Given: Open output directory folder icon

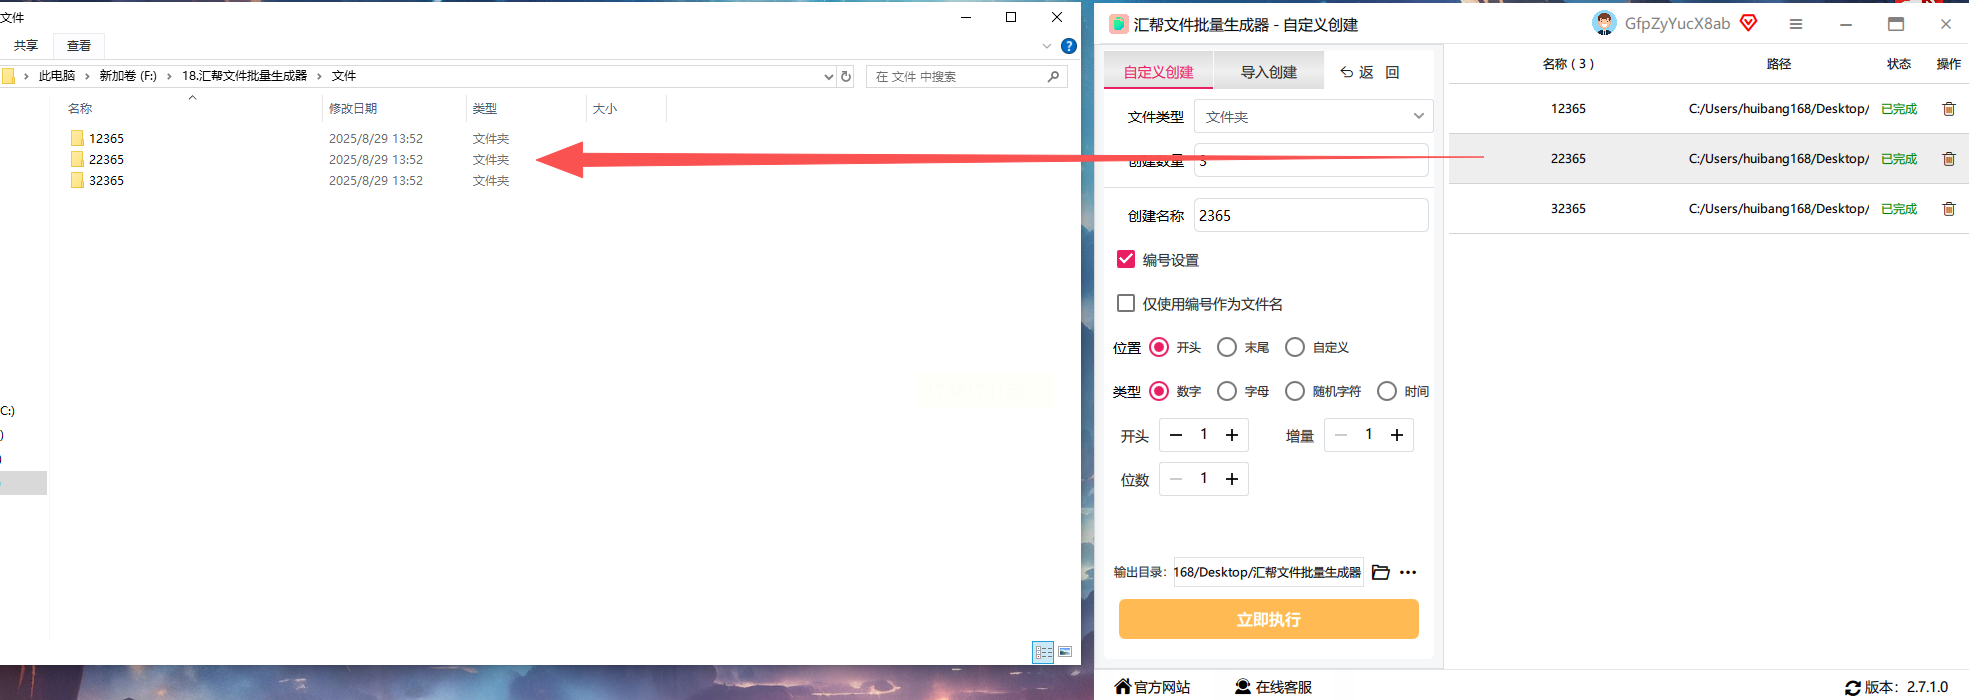Looking at the screenshot, I should coord(1381,572).
